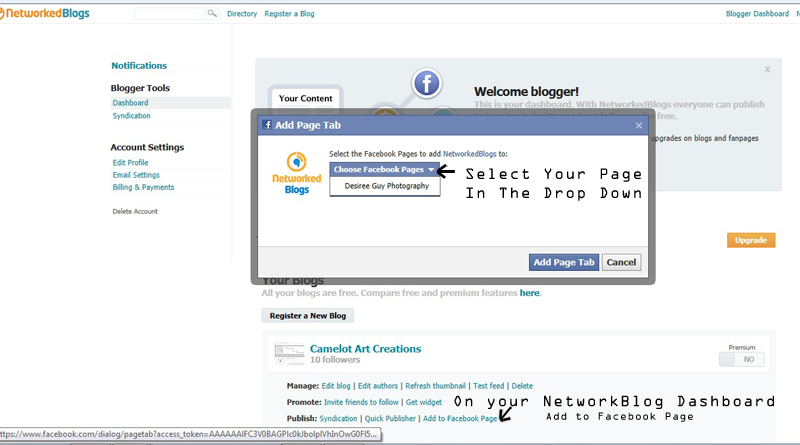Open Camelot Art Creations blog thumbnail

(x=289, y=354)
